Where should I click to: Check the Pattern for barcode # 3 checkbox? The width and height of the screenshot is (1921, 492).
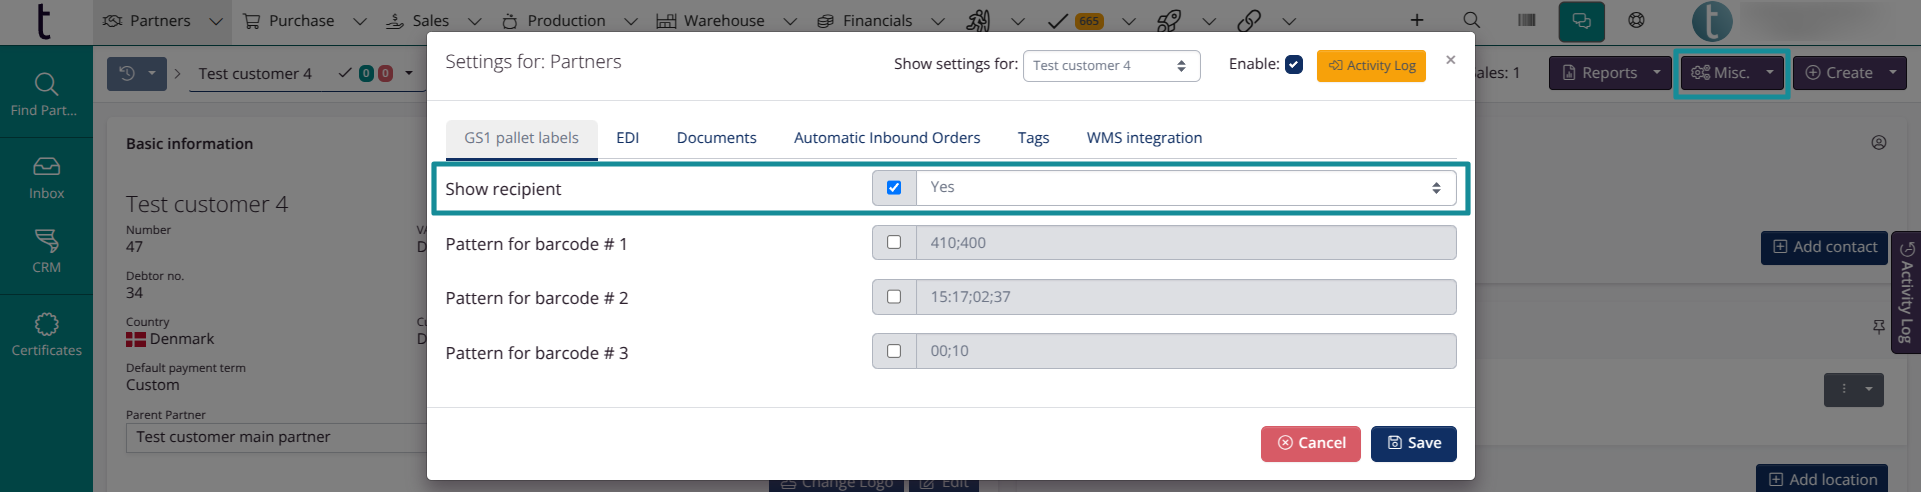(x=894, y=351)
